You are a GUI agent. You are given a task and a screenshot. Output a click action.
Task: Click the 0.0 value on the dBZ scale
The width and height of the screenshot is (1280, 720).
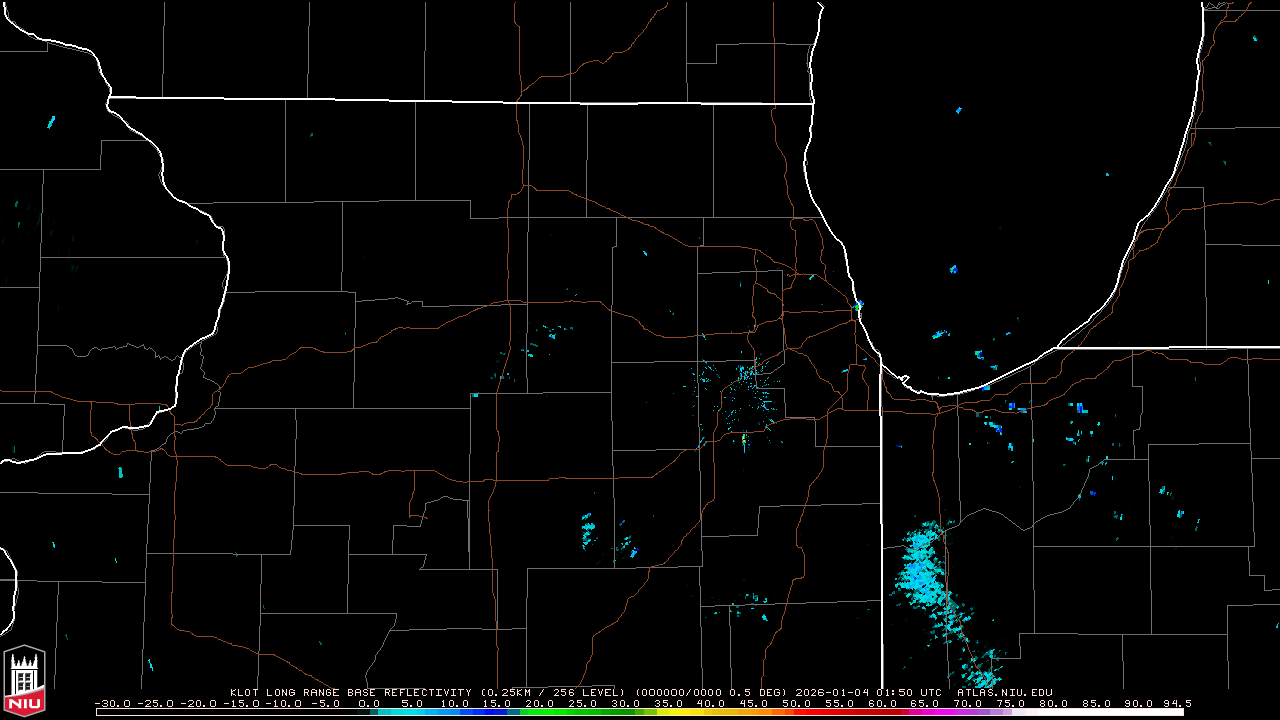point(368,703)
